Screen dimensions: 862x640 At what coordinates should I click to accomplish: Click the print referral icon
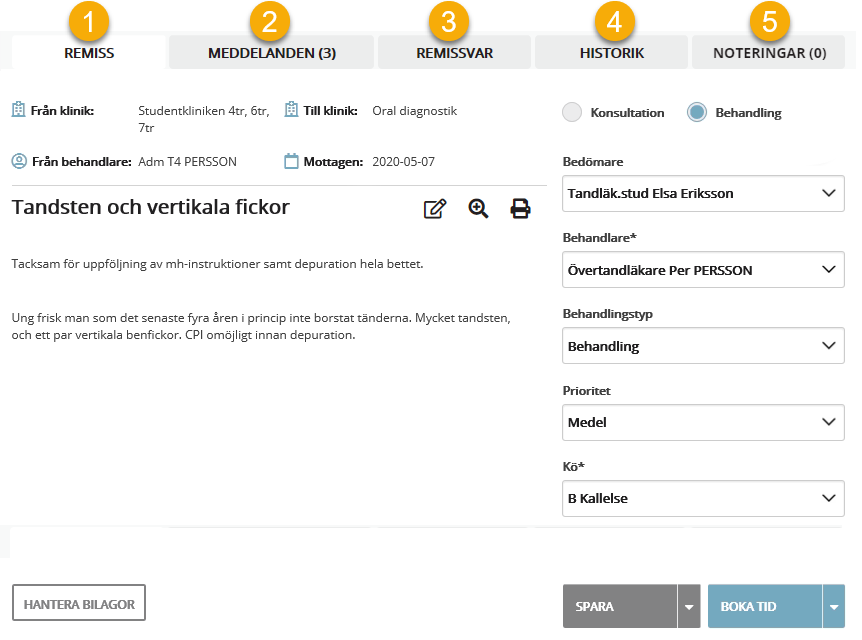click(521, 209)
